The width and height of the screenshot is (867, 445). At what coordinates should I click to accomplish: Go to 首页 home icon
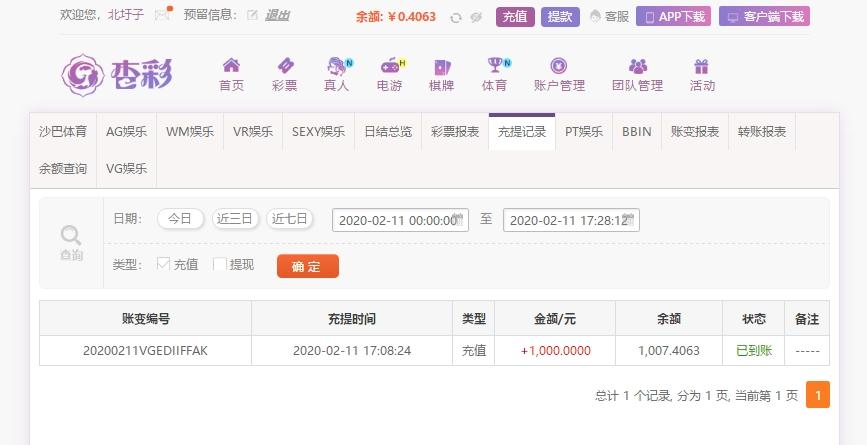pos(231,66)
